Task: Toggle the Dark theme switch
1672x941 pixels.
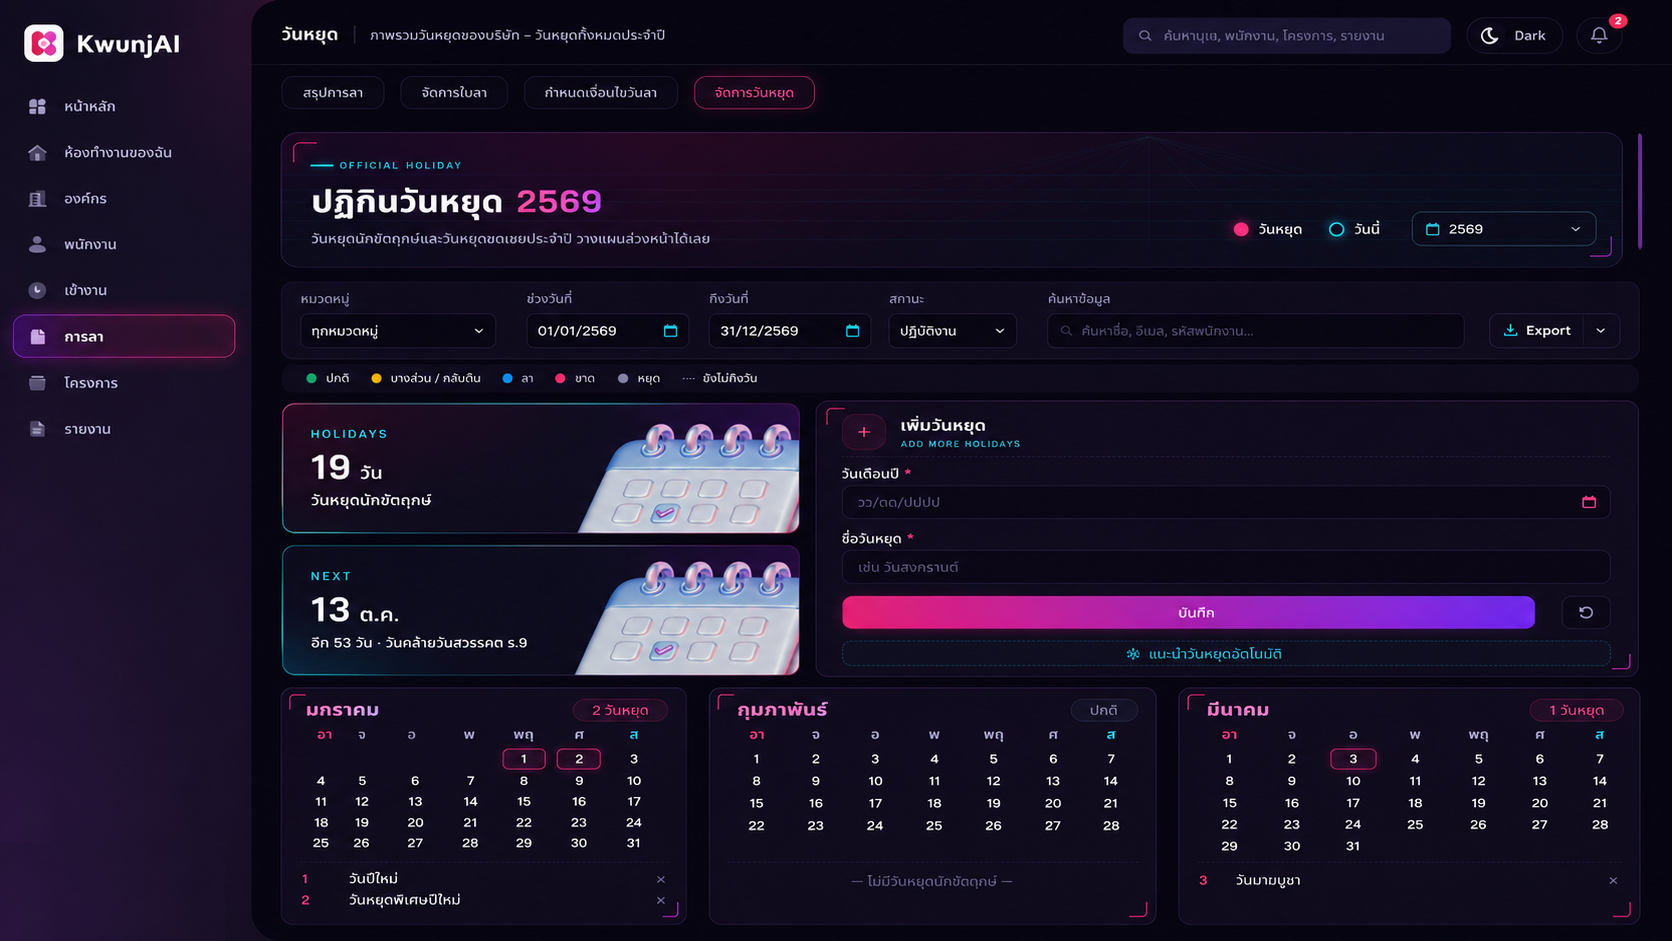Action: pos(1514,35)
